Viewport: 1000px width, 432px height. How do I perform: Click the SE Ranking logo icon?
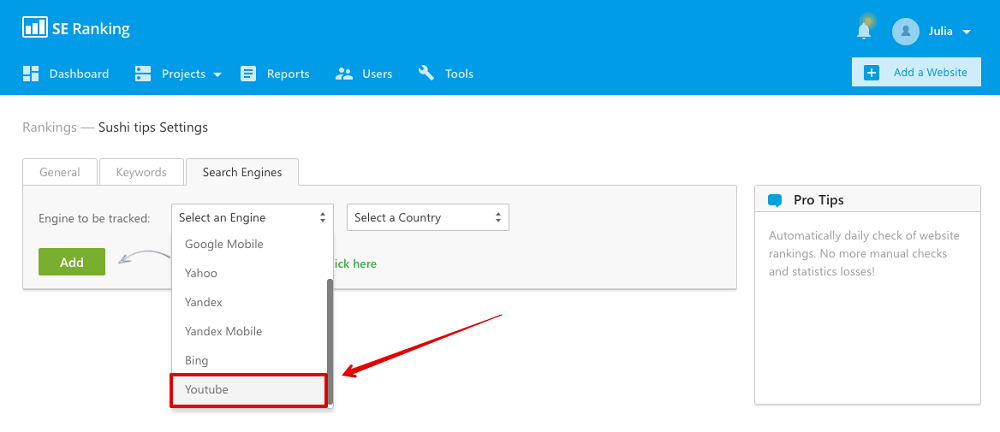click(x=35, y=28)
